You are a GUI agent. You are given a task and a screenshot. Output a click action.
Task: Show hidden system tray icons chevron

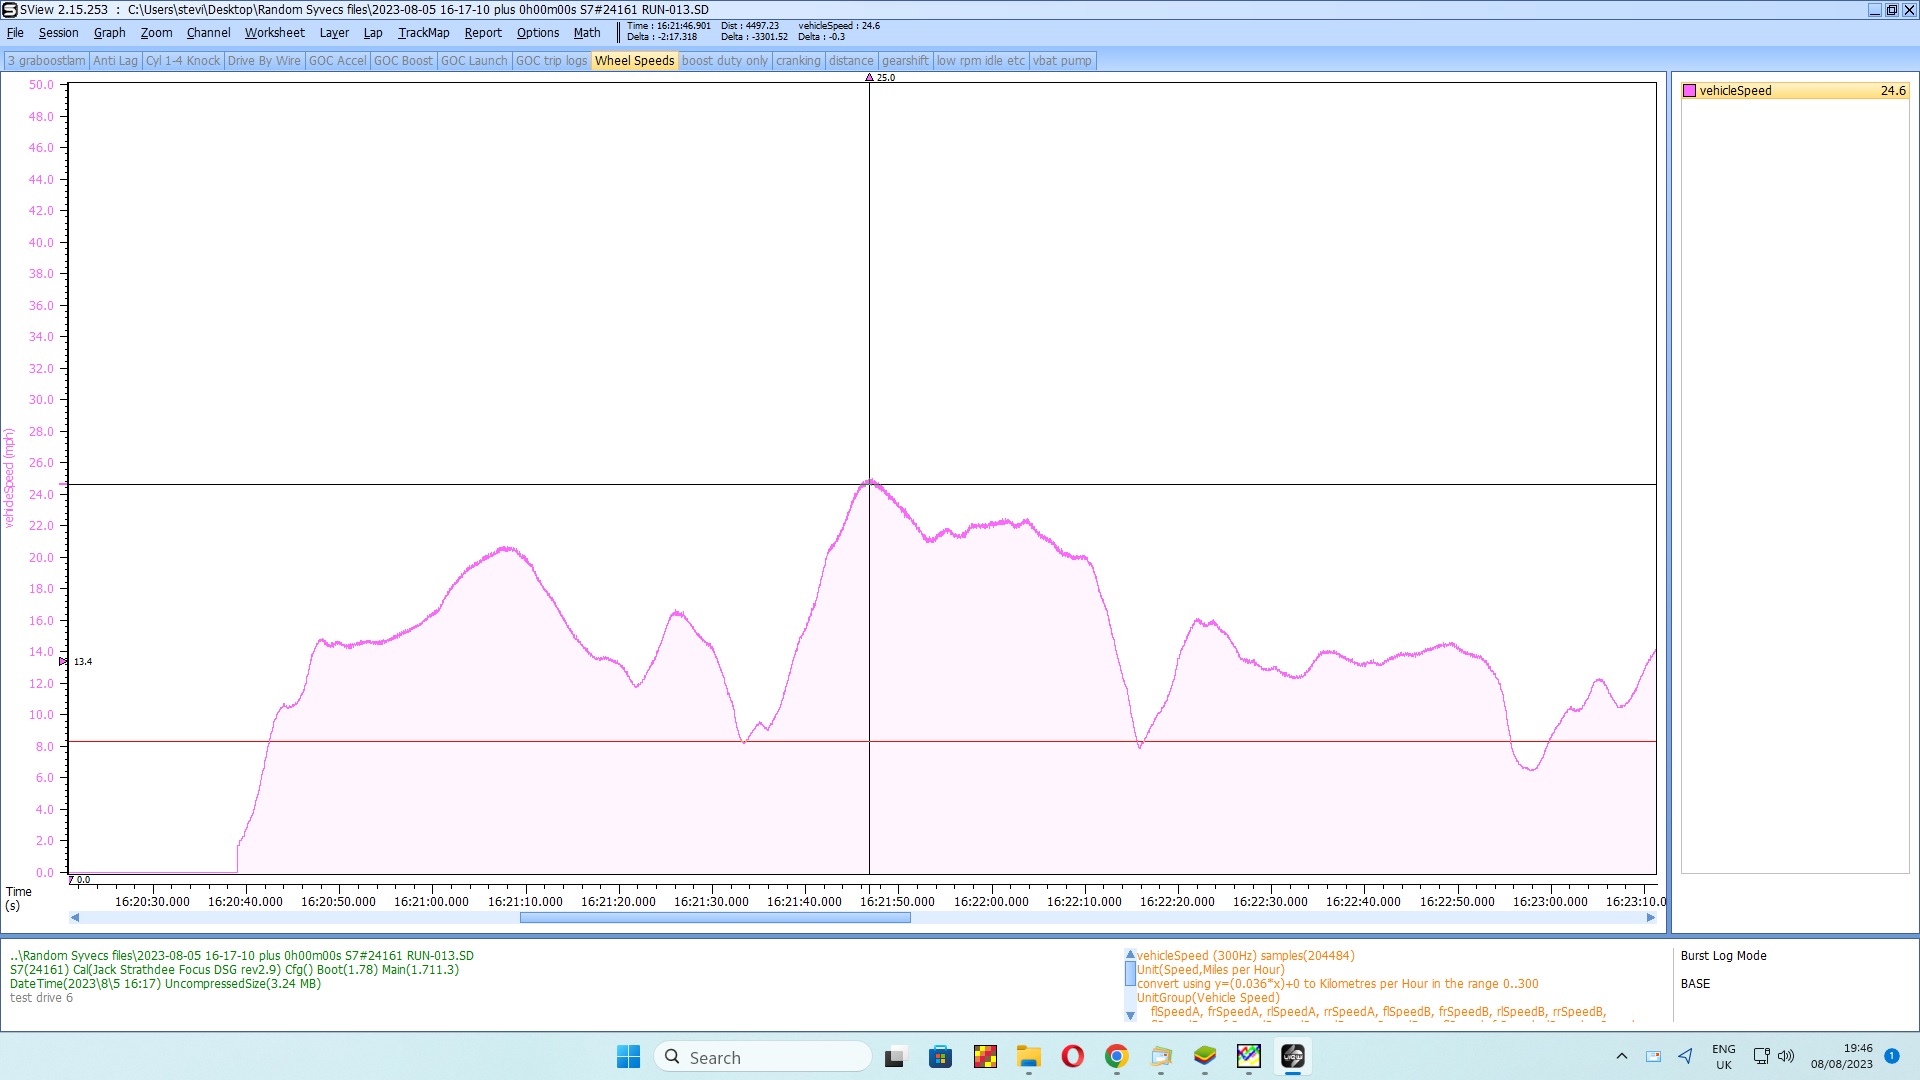click(1621, 1056)
